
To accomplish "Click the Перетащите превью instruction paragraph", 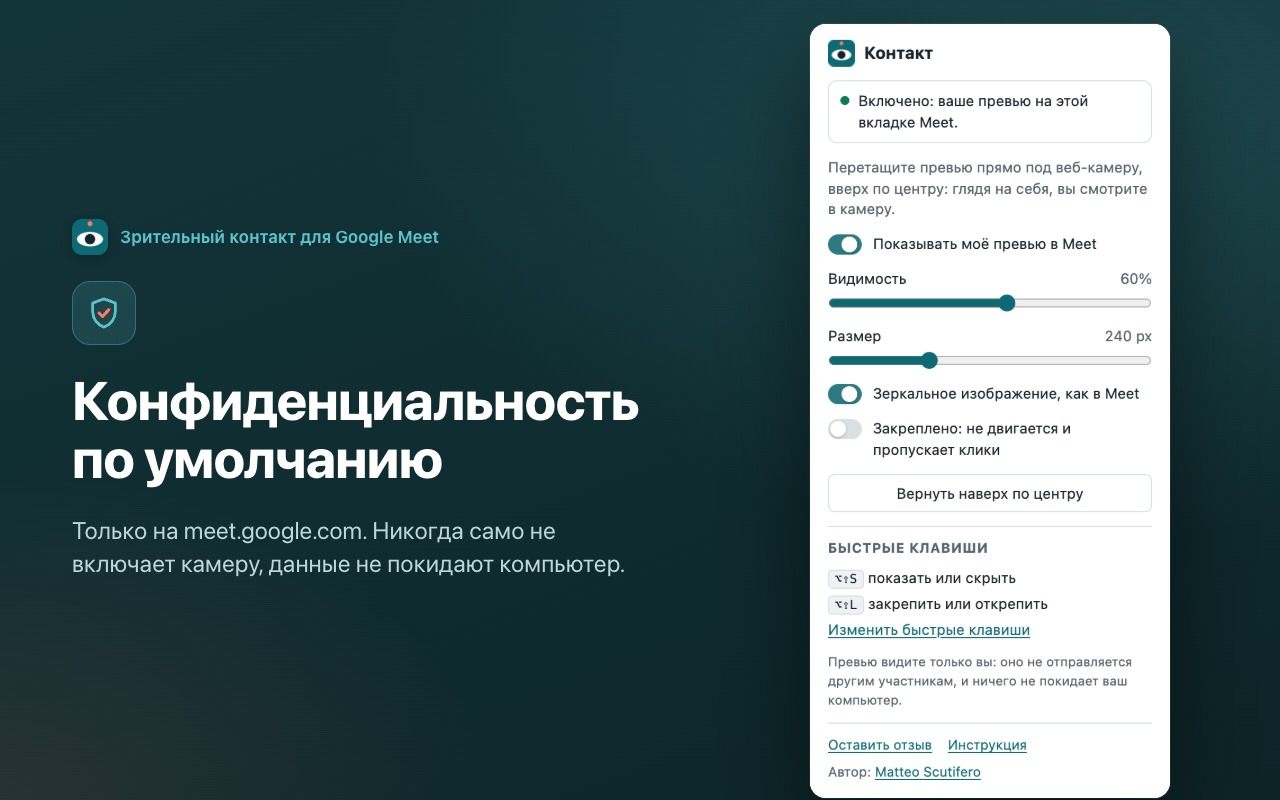I will pos(988,188).
